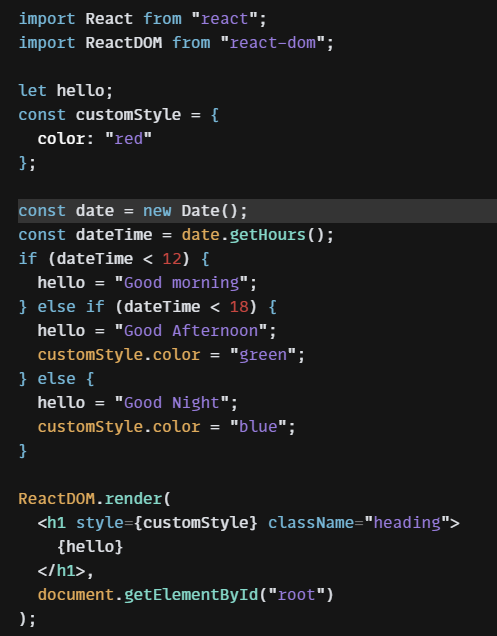Select the "red" color value

click(x=128, y=139)
